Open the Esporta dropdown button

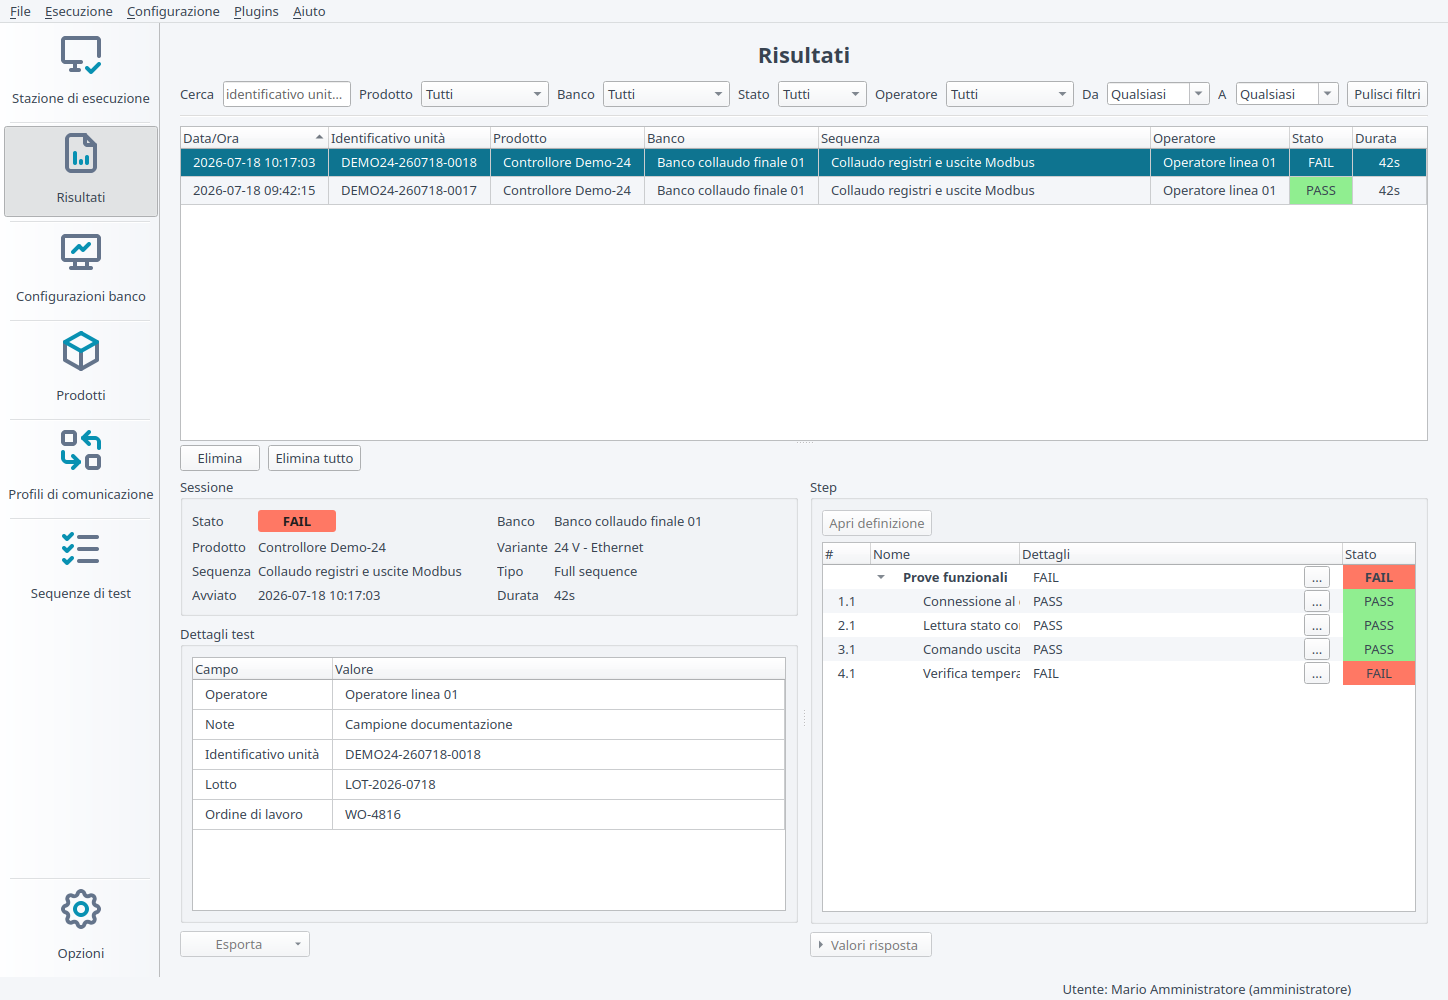pyautogui.click(x=245, y=944)
